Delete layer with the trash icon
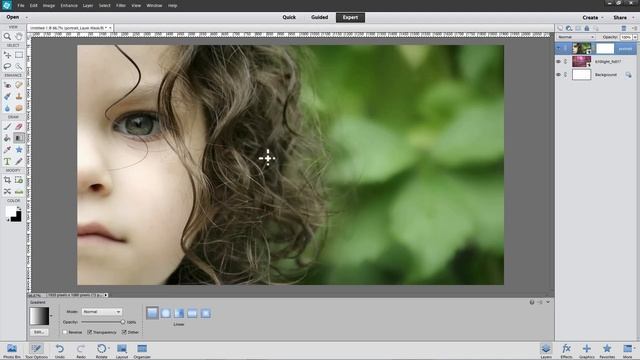Viewport: 640px width, 360px height. tap(624, 28)
